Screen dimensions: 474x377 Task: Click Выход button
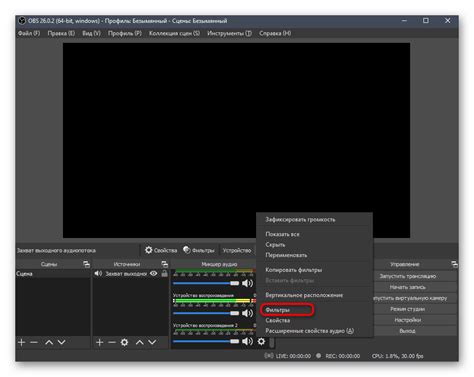point(415,331)
